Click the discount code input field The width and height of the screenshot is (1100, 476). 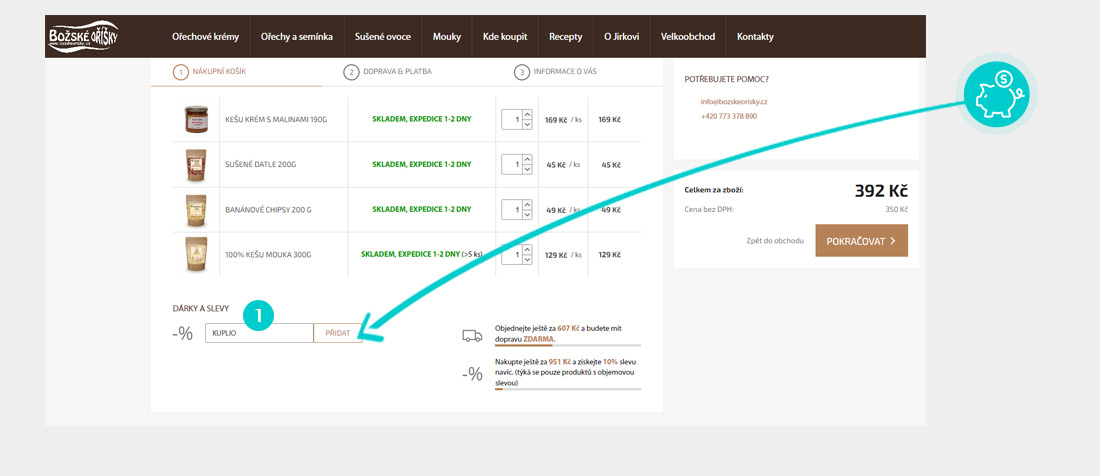pos(258,332)
